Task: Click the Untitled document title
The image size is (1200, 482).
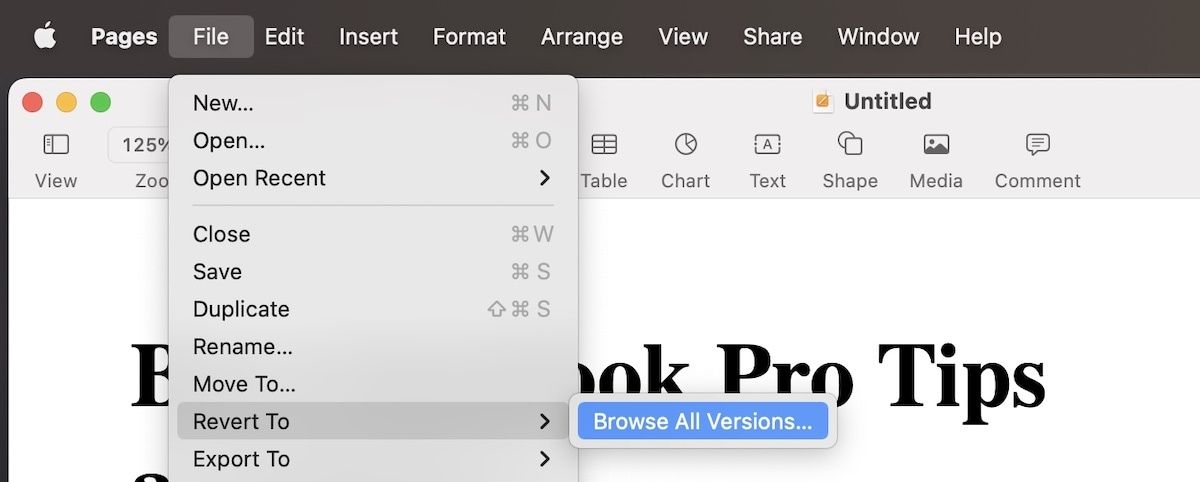Action: click(x=887, y=101)
